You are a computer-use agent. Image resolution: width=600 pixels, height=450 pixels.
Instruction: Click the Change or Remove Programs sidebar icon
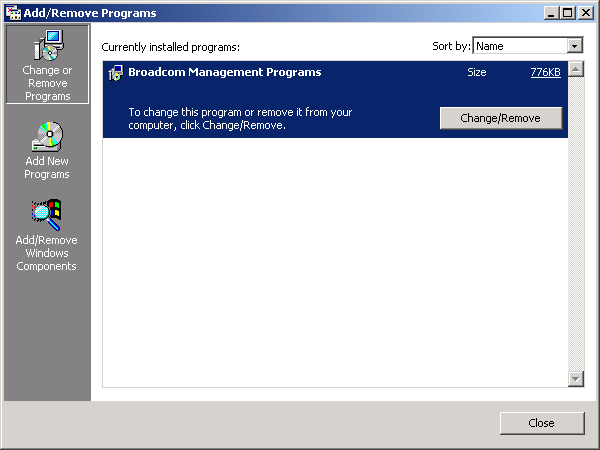click(x=47, y=45)
